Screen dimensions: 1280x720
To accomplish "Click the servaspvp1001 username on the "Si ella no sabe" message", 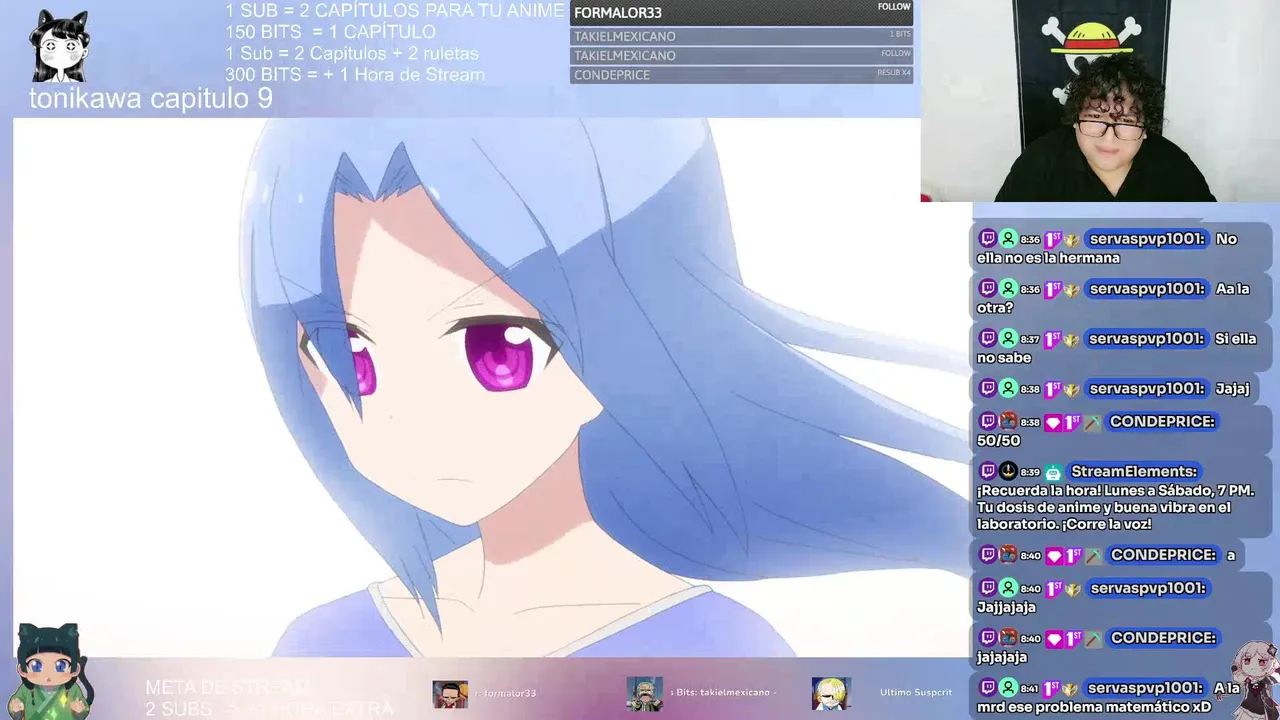I will (1147, 339).
